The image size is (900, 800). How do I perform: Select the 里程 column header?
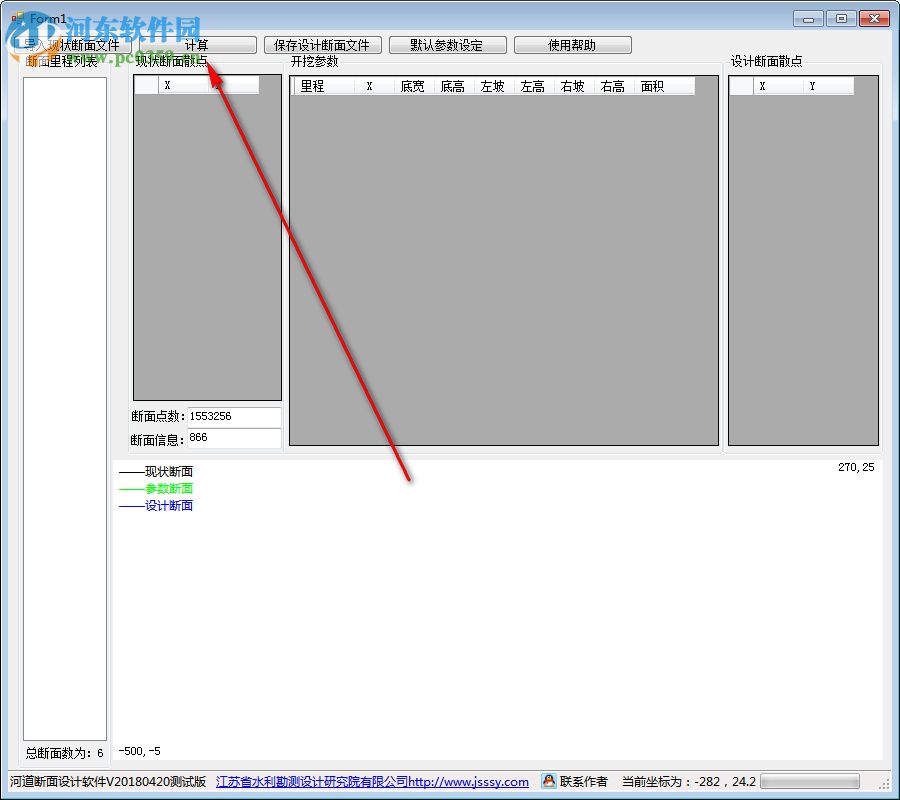(324, 86)
